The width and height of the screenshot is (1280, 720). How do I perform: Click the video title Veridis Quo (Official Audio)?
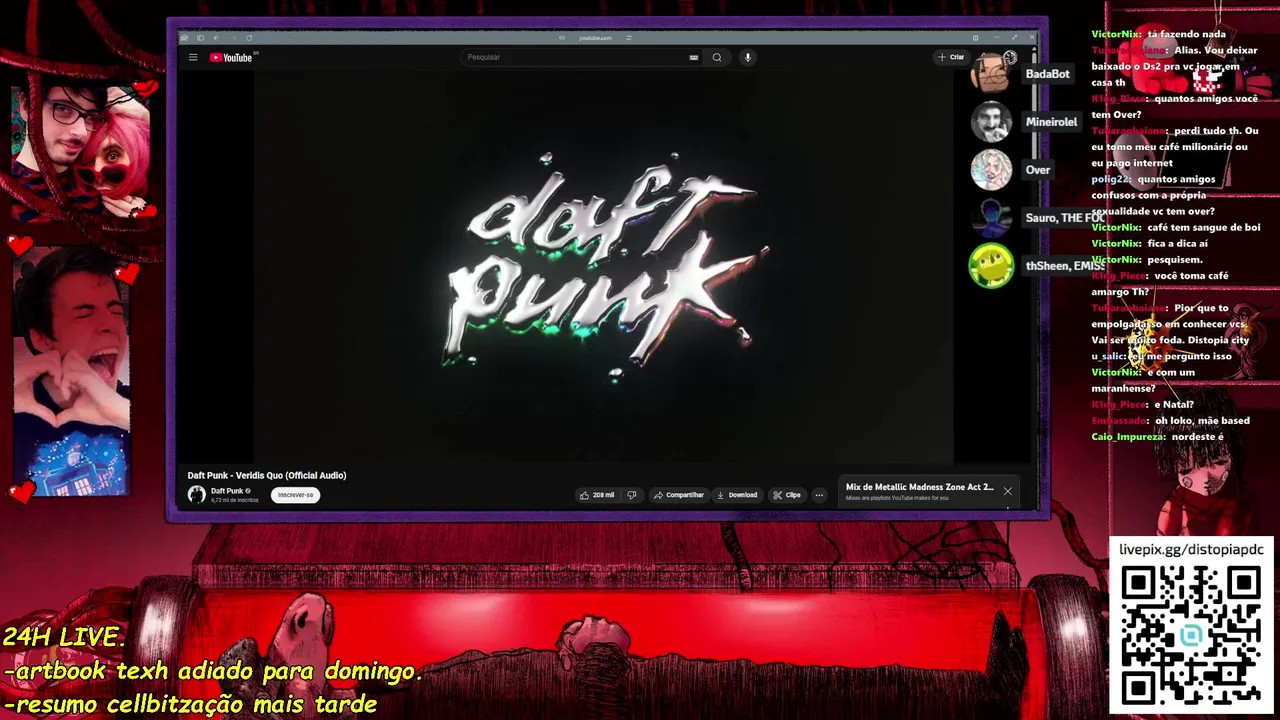pos(267,475)
